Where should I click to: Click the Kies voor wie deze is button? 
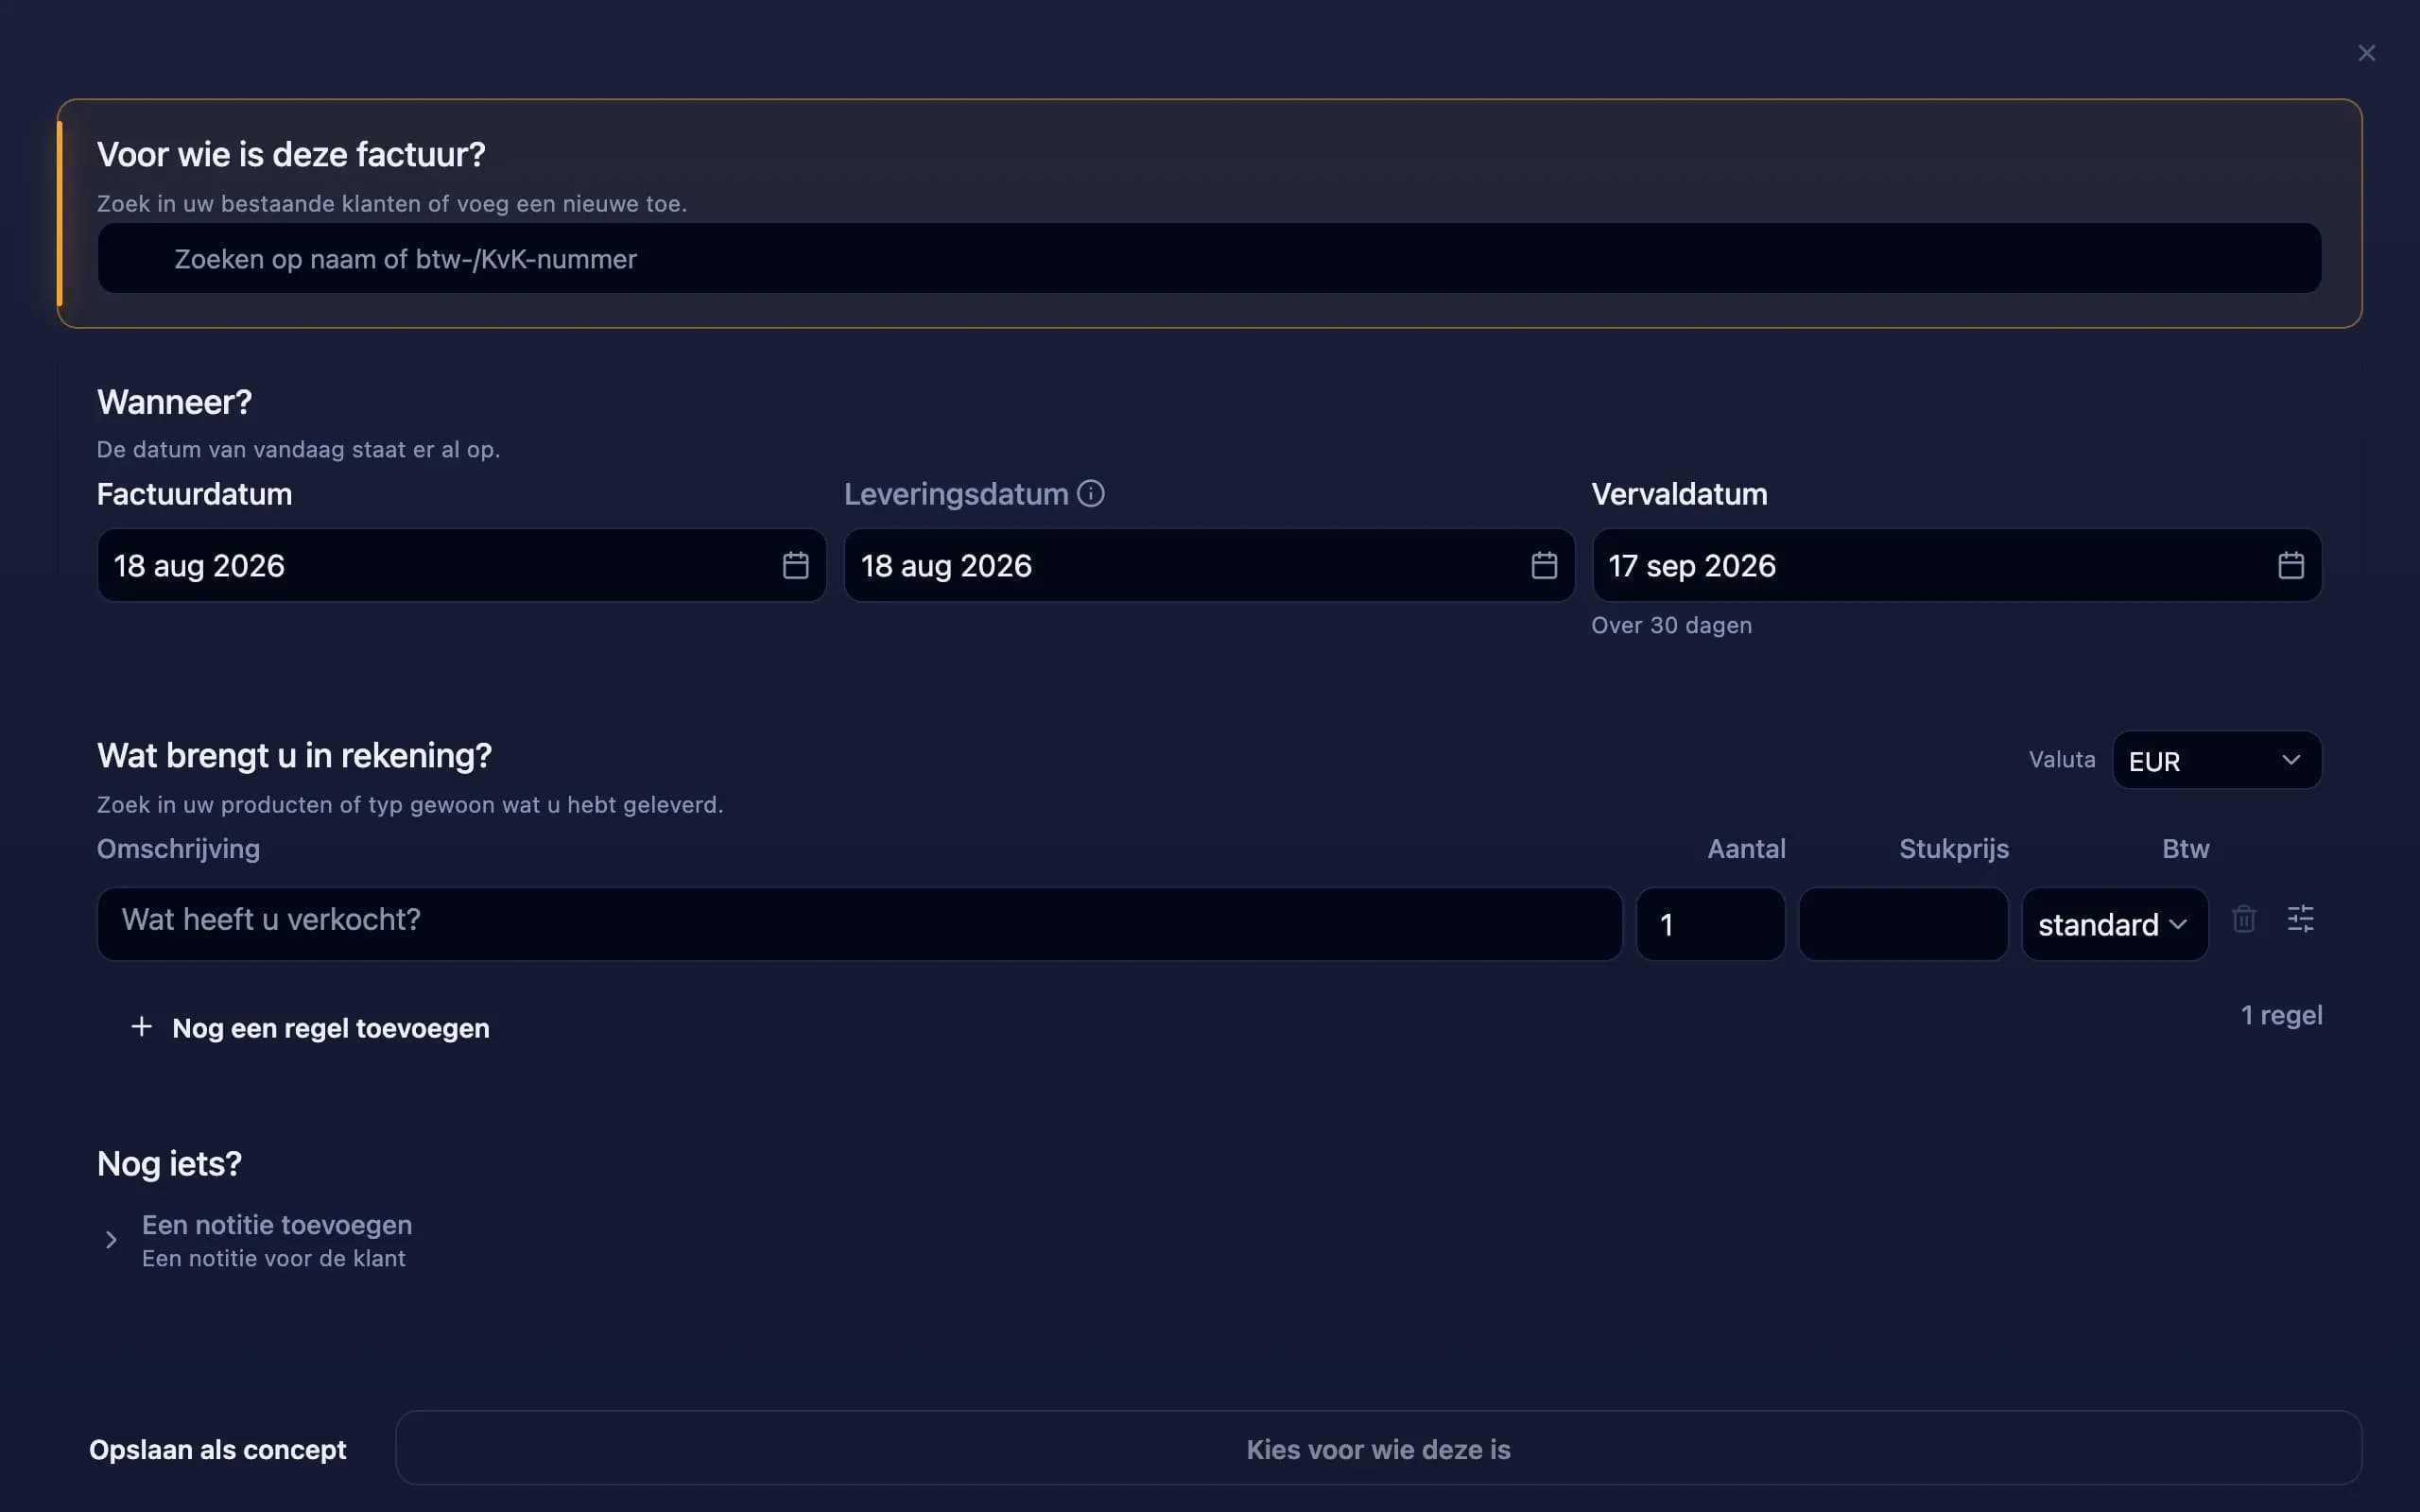click(x=1378, y=1448)
